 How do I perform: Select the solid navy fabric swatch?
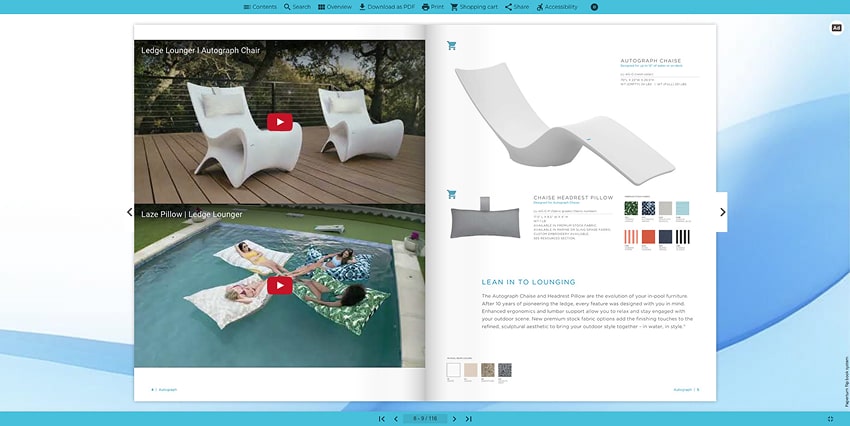pos(665,237)
